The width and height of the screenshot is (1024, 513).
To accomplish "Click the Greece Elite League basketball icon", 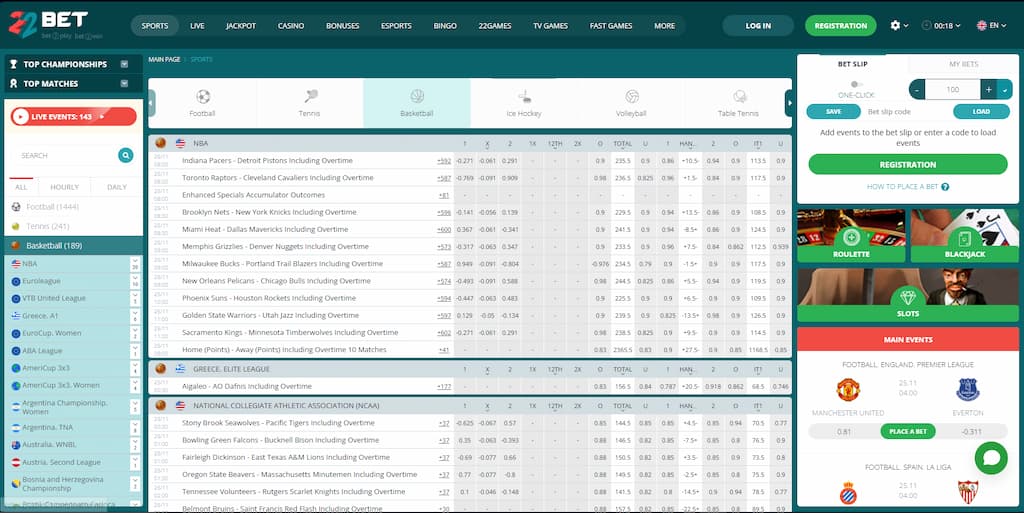I will pos(161,369).
